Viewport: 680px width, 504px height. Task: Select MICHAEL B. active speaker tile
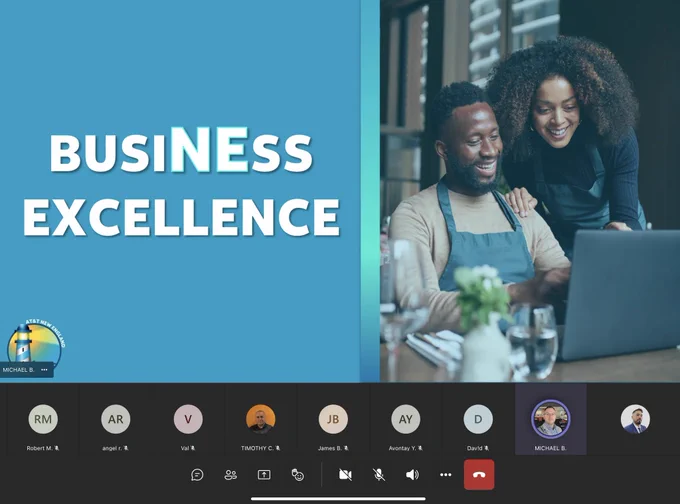(551, 419)
